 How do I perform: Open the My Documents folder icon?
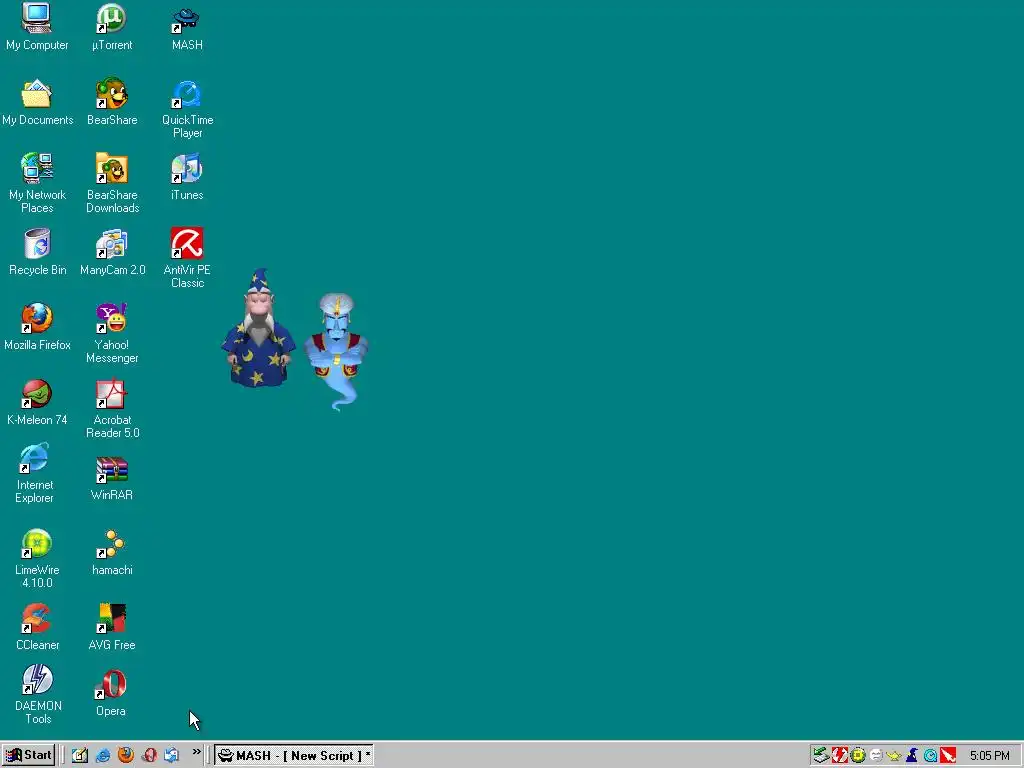37,102
